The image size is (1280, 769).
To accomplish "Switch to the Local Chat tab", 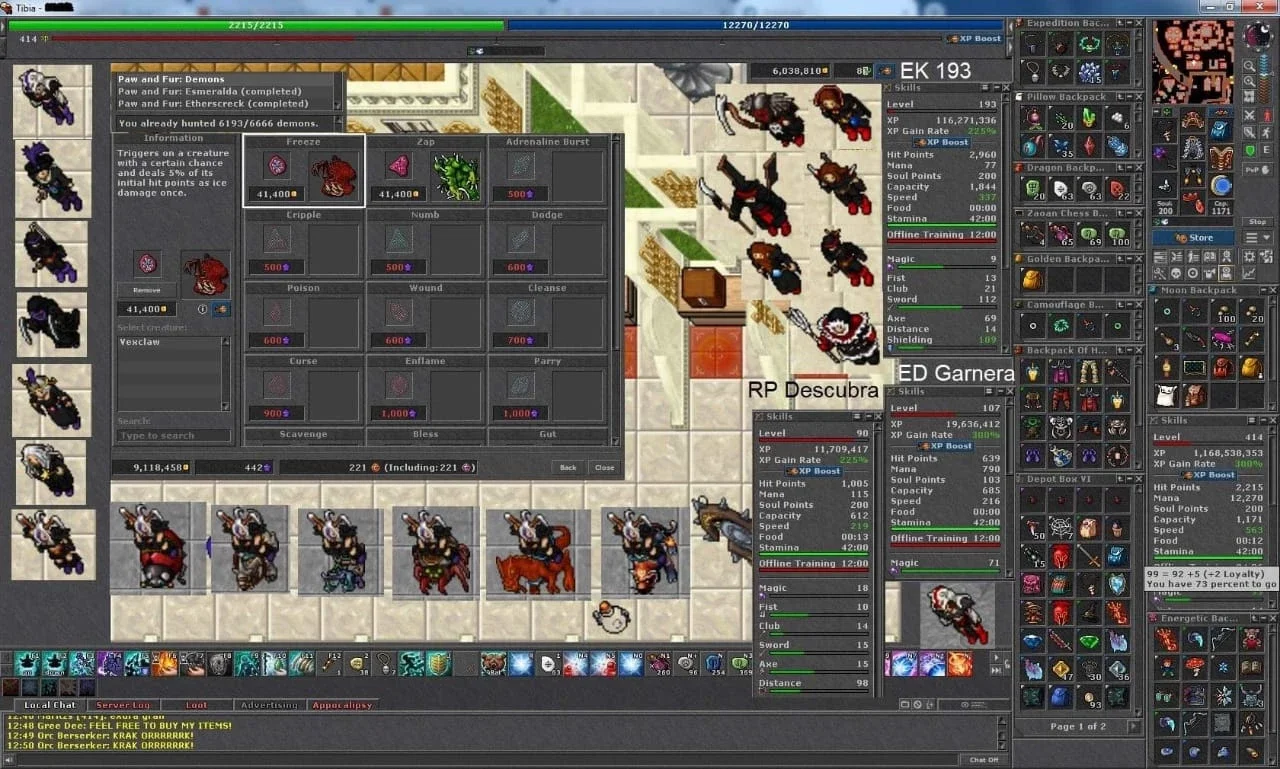I will pos(50,705).
